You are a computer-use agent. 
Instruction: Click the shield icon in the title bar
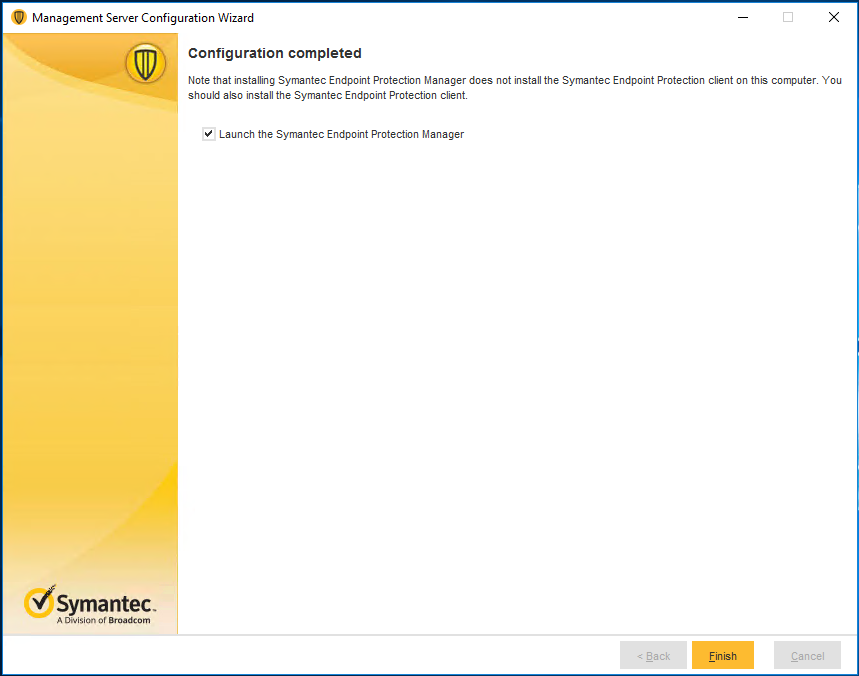click(19, 18)
